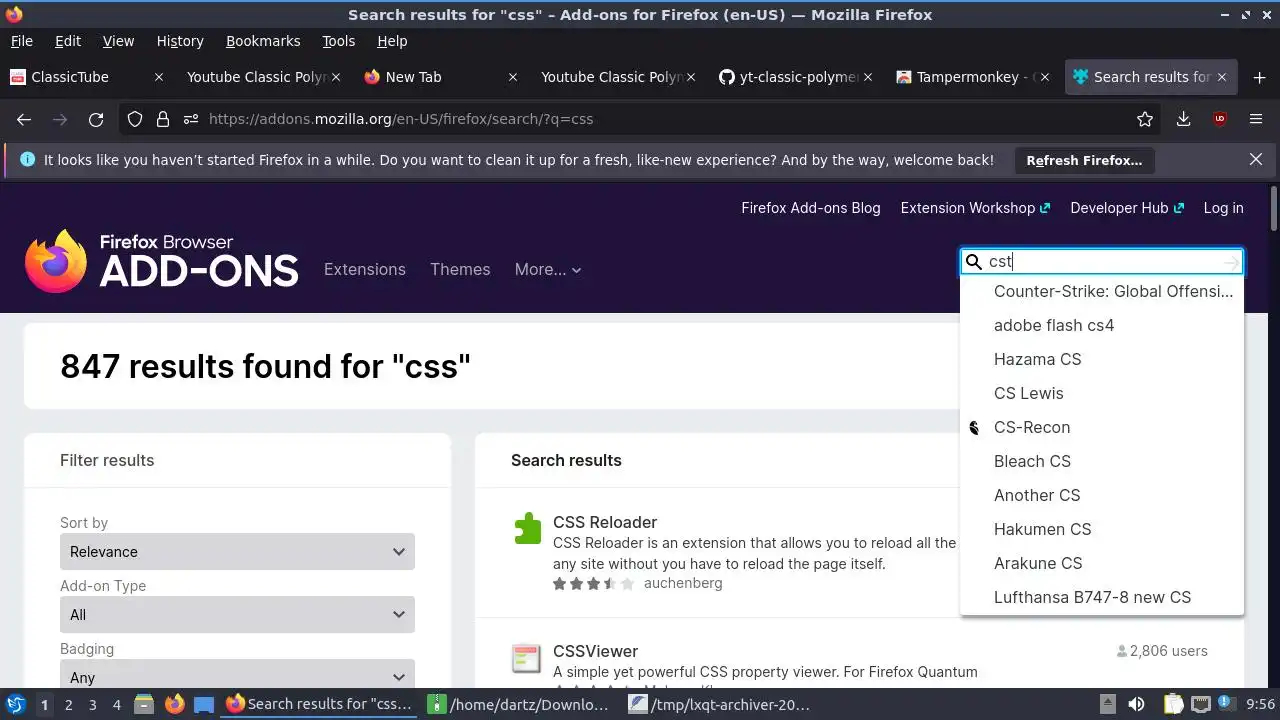Click the add-ons search input field
1280x720 pixels.
point(1100,261)
